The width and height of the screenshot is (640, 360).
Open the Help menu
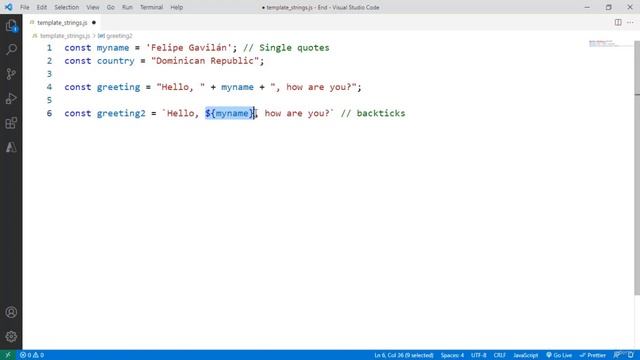pos(177,7)
